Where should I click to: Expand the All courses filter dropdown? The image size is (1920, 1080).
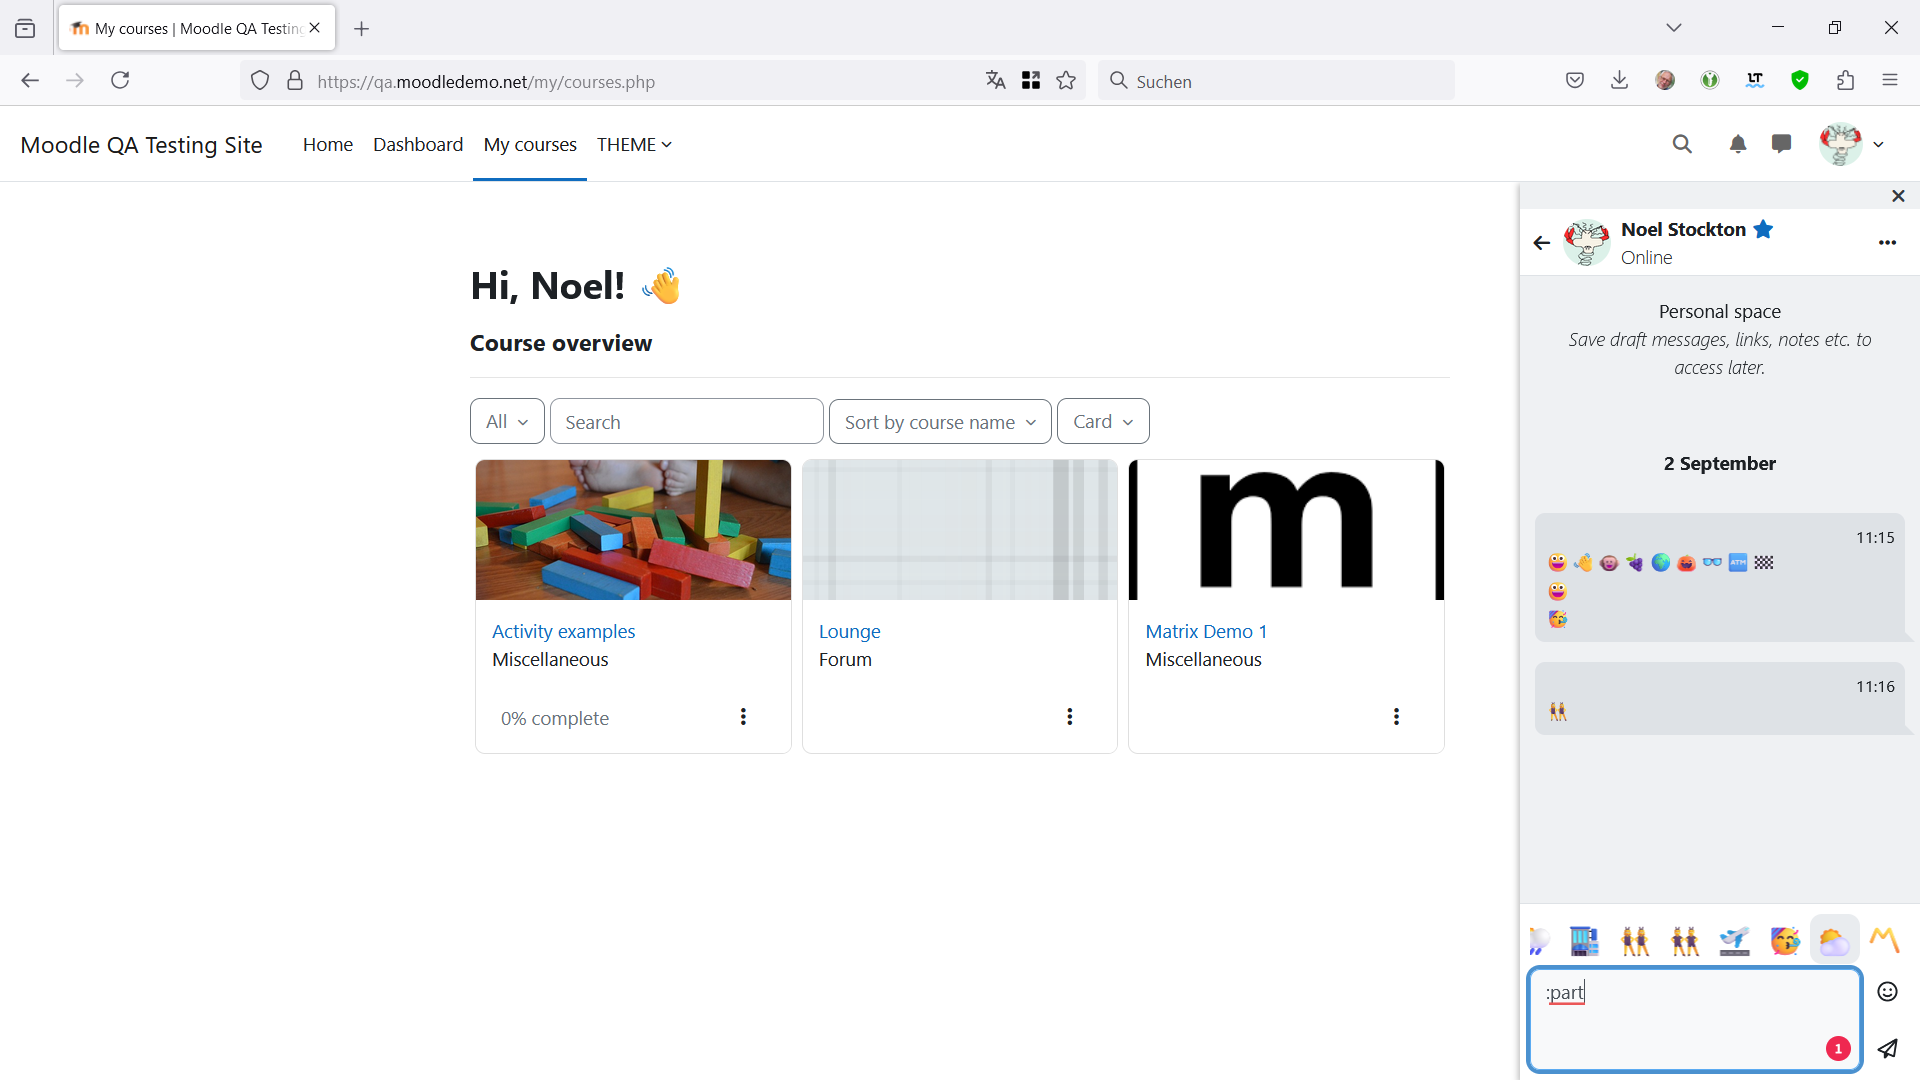point(507,421)
